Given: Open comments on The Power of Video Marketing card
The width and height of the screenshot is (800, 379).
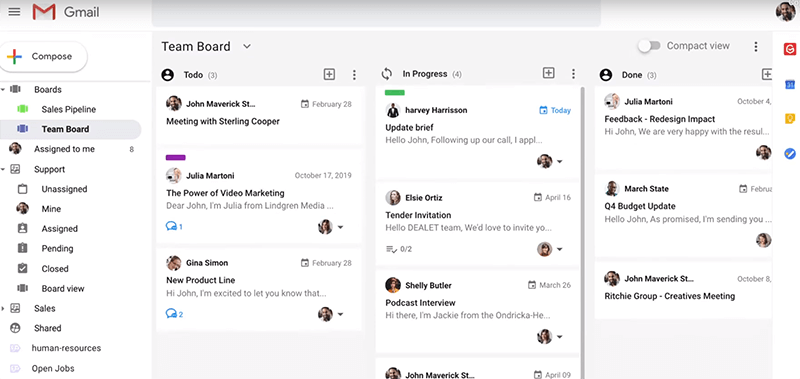Looking at the screenshot, I should 174,226.
